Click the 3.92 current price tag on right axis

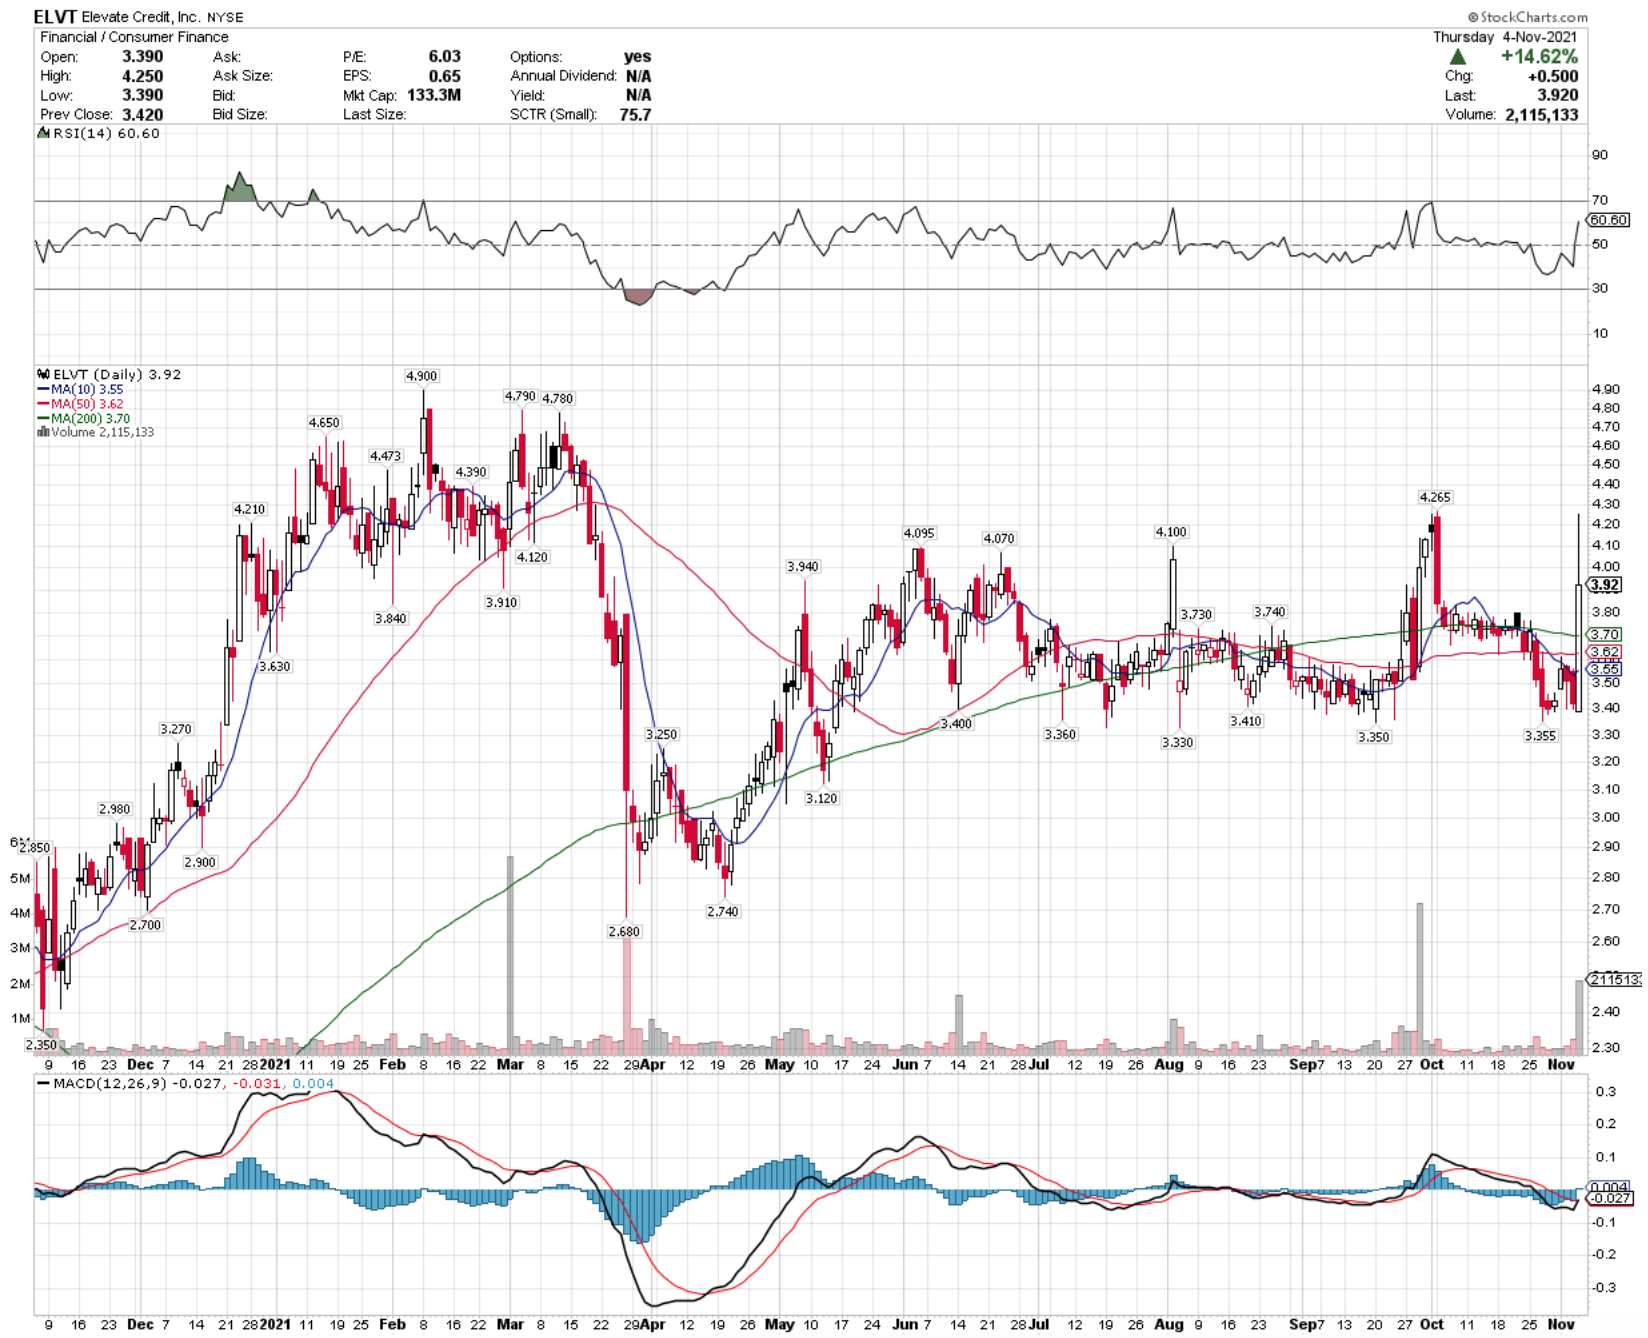point(1605,585)
